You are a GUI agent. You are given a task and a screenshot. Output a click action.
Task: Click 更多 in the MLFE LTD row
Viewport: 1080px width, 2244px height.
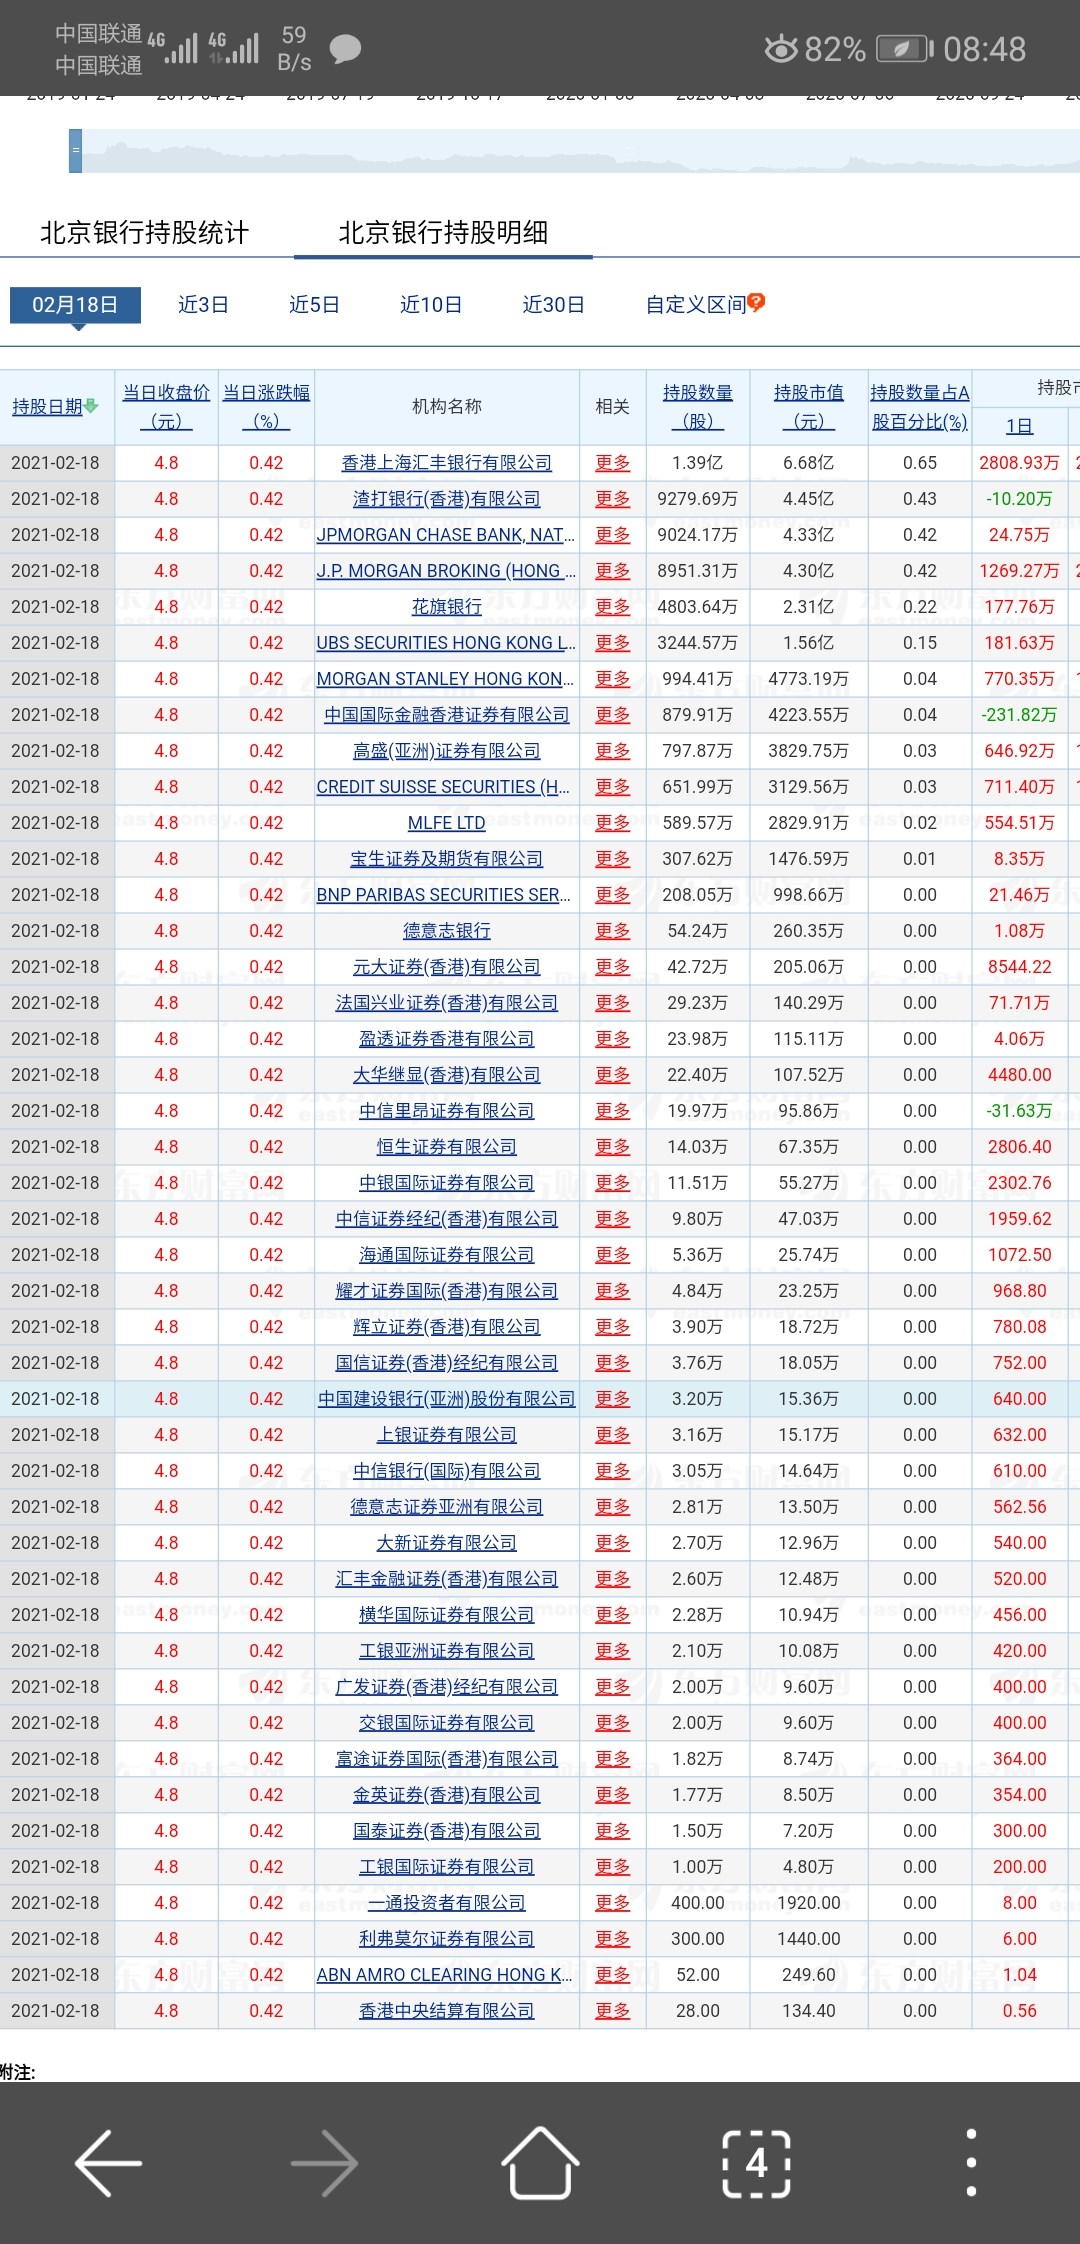click(x=613, y=823)
